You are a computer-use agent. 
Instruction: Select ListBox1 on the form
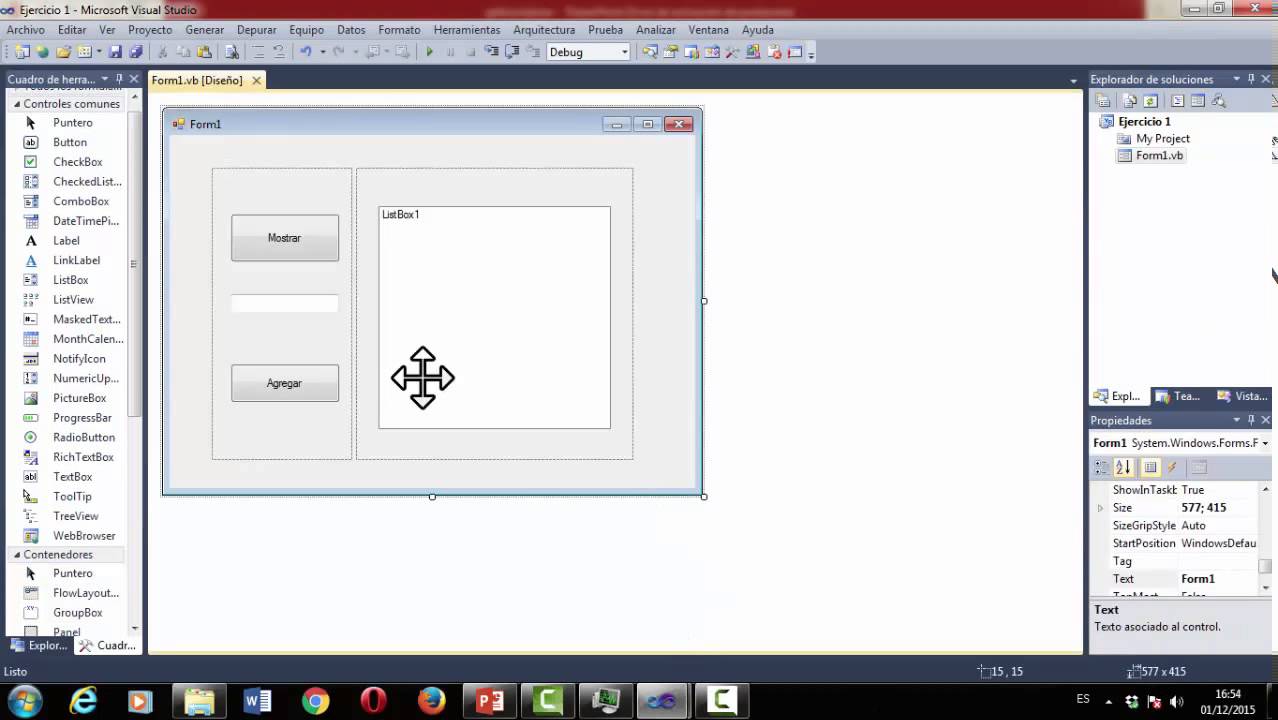494,317
